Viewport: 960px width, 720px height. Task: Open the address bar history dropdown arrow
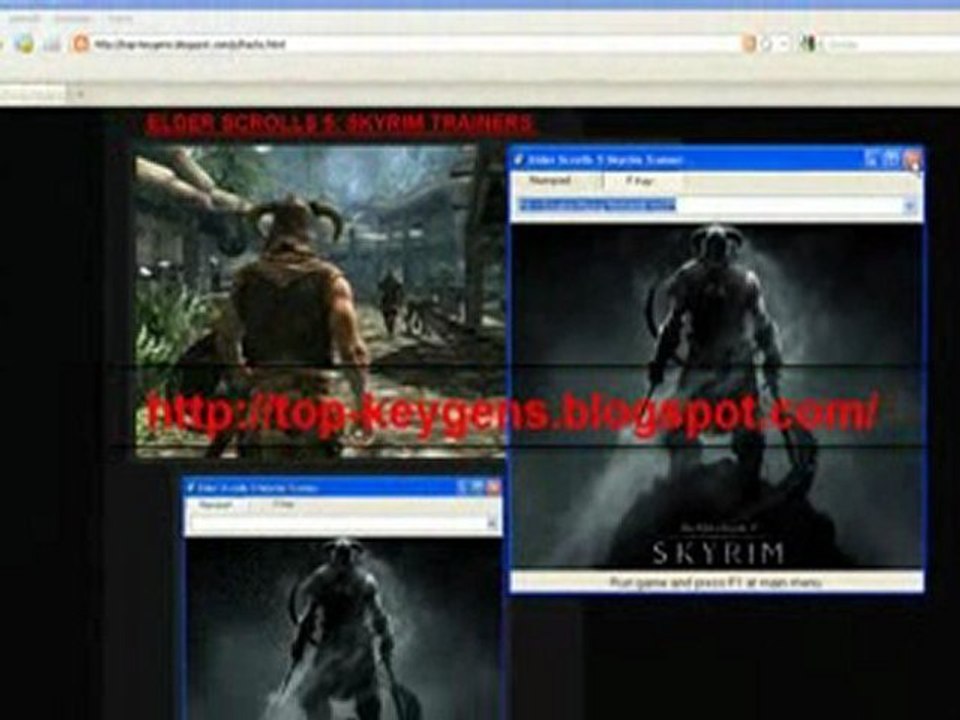(784, 44)
